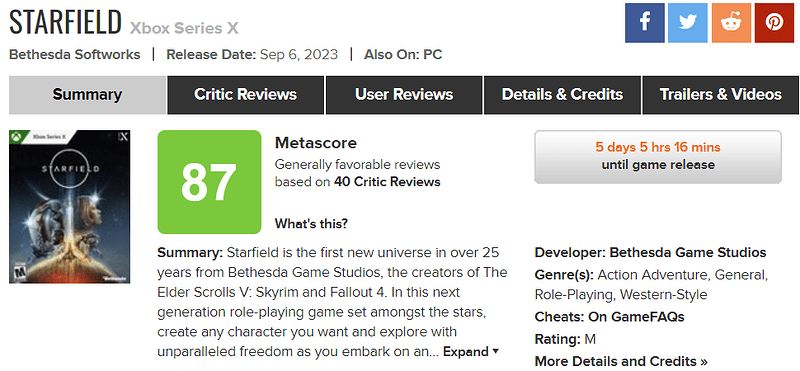Image resolution: width=800 pixels, height=371 pixels.
Task: View the PC version of Starfield
Action: pos(433,55)
